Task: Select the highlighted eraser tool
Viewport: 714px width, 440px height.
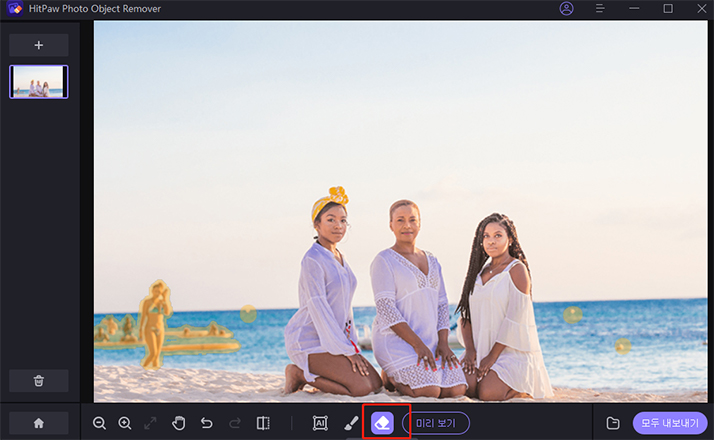Action: tap(382, 423)
